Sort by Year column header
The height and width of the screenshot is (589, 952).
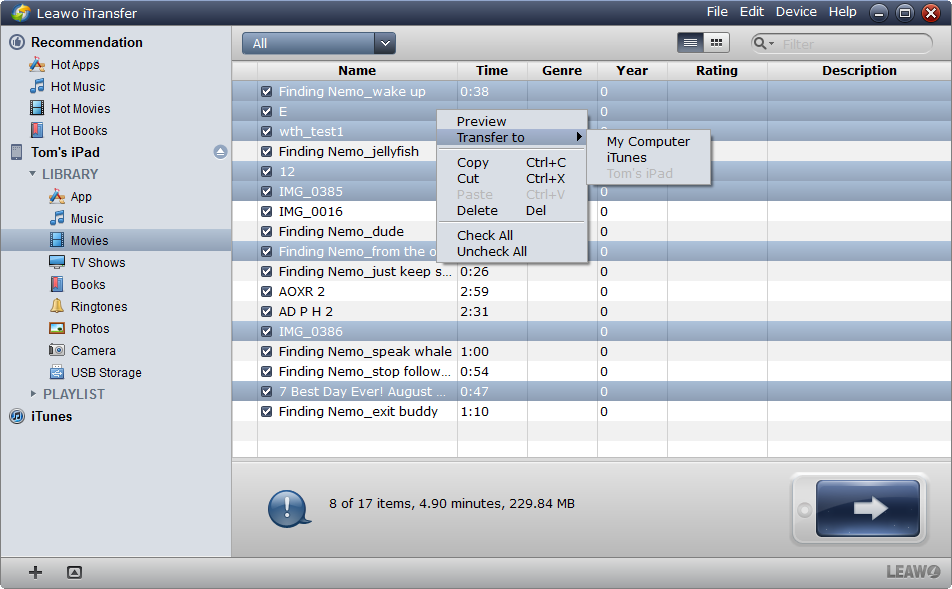coord(632,70)
